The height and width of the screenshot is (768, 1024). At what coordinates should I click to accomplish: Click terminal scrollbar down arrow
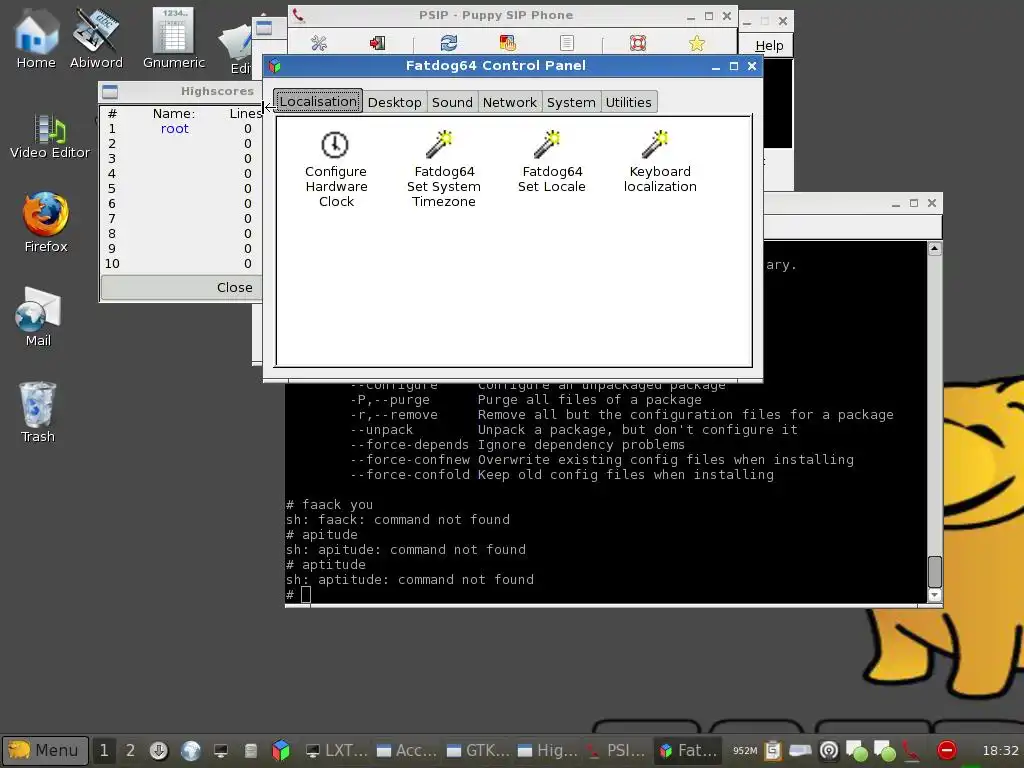click(935, 595)
